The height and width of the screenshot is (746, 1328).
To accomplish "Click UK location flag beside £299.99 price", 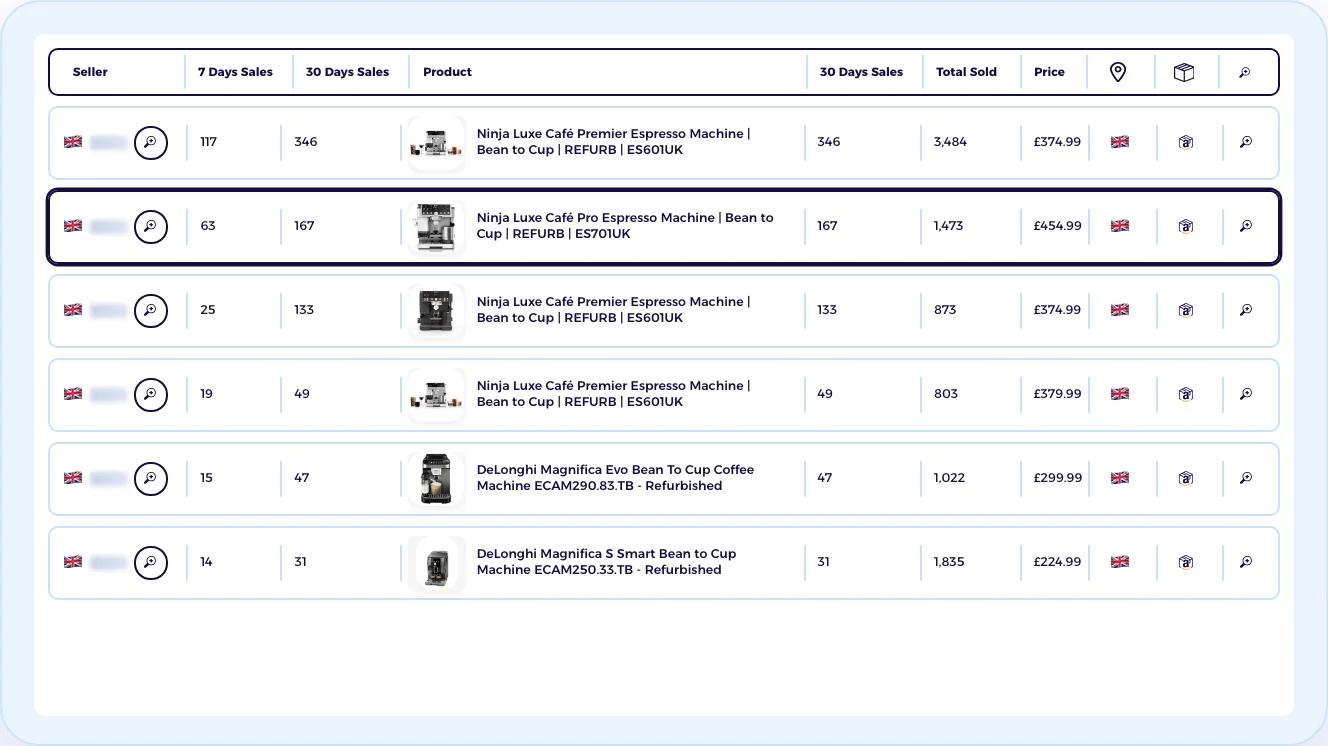I will 1120,478.
